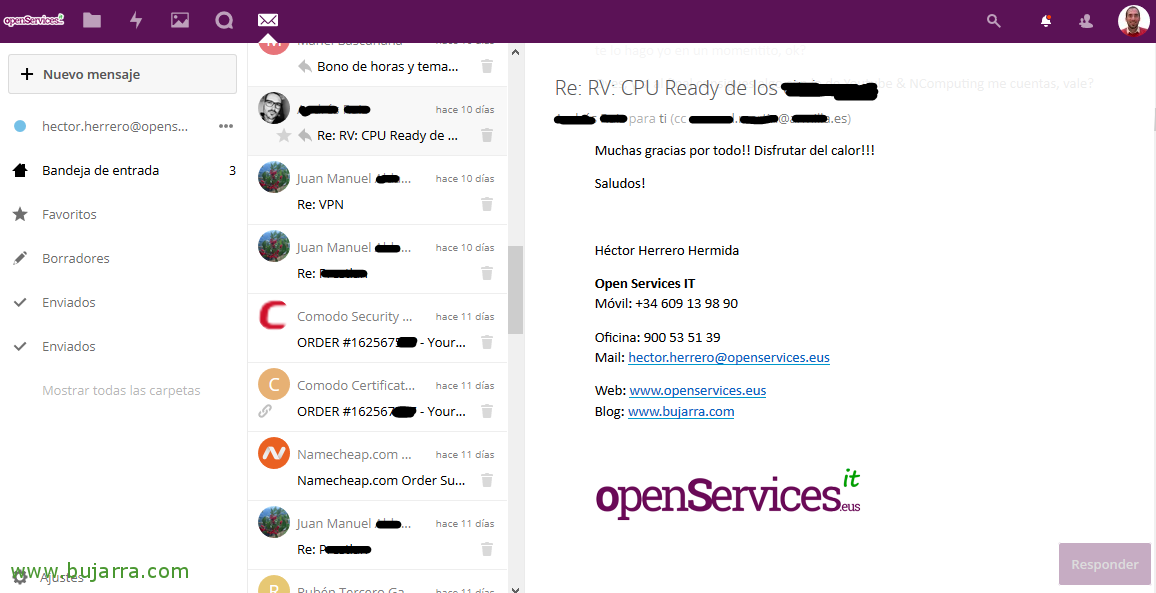Follow the www.bujarra.com blog link
The height and width of the screenshot is (593, 1156).
(x=681, y=411)
